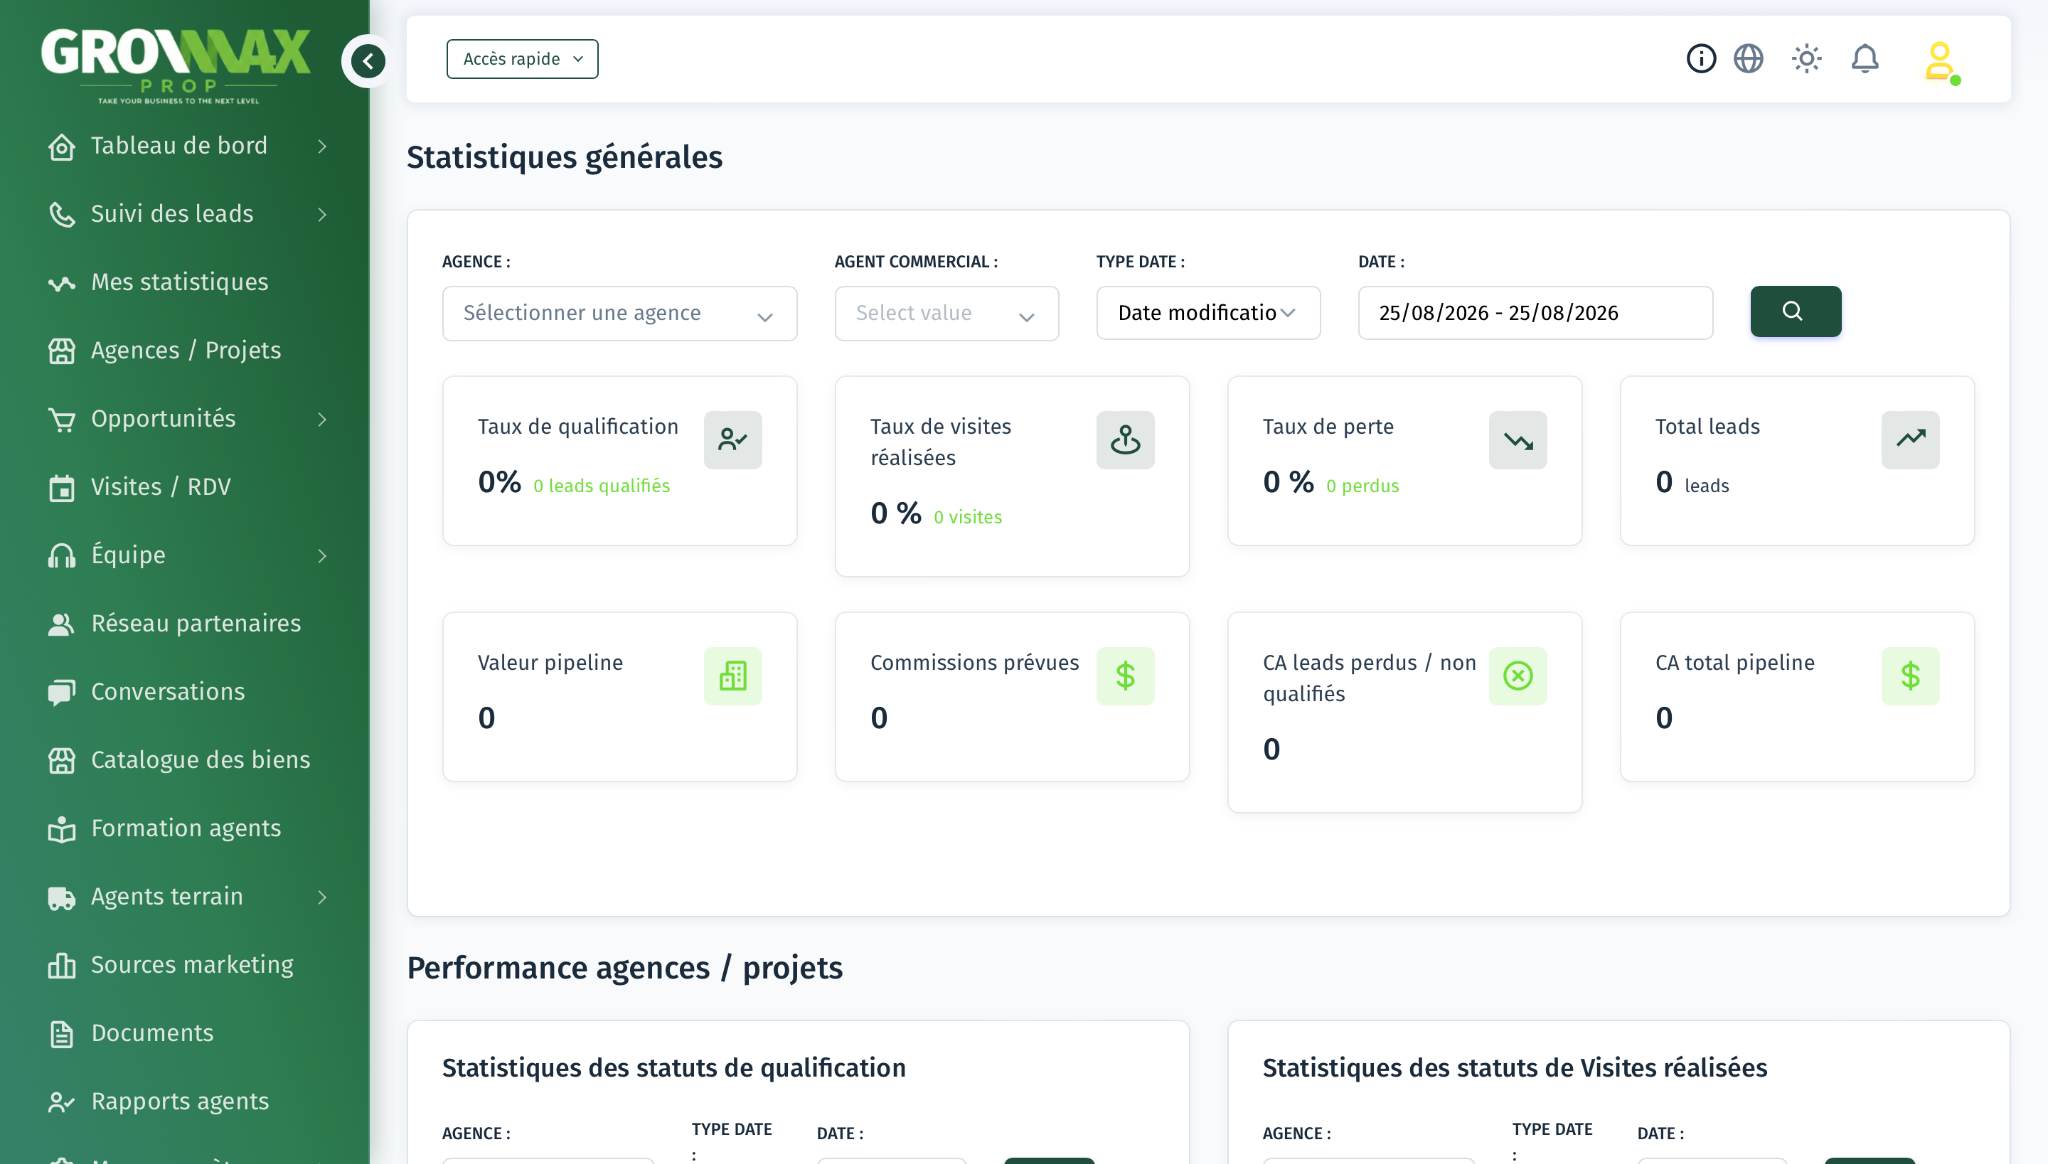Screen dimensions: 2048x1164
Task: Toggle the light/dark theme sun icon
Action: coord(1806,59)
